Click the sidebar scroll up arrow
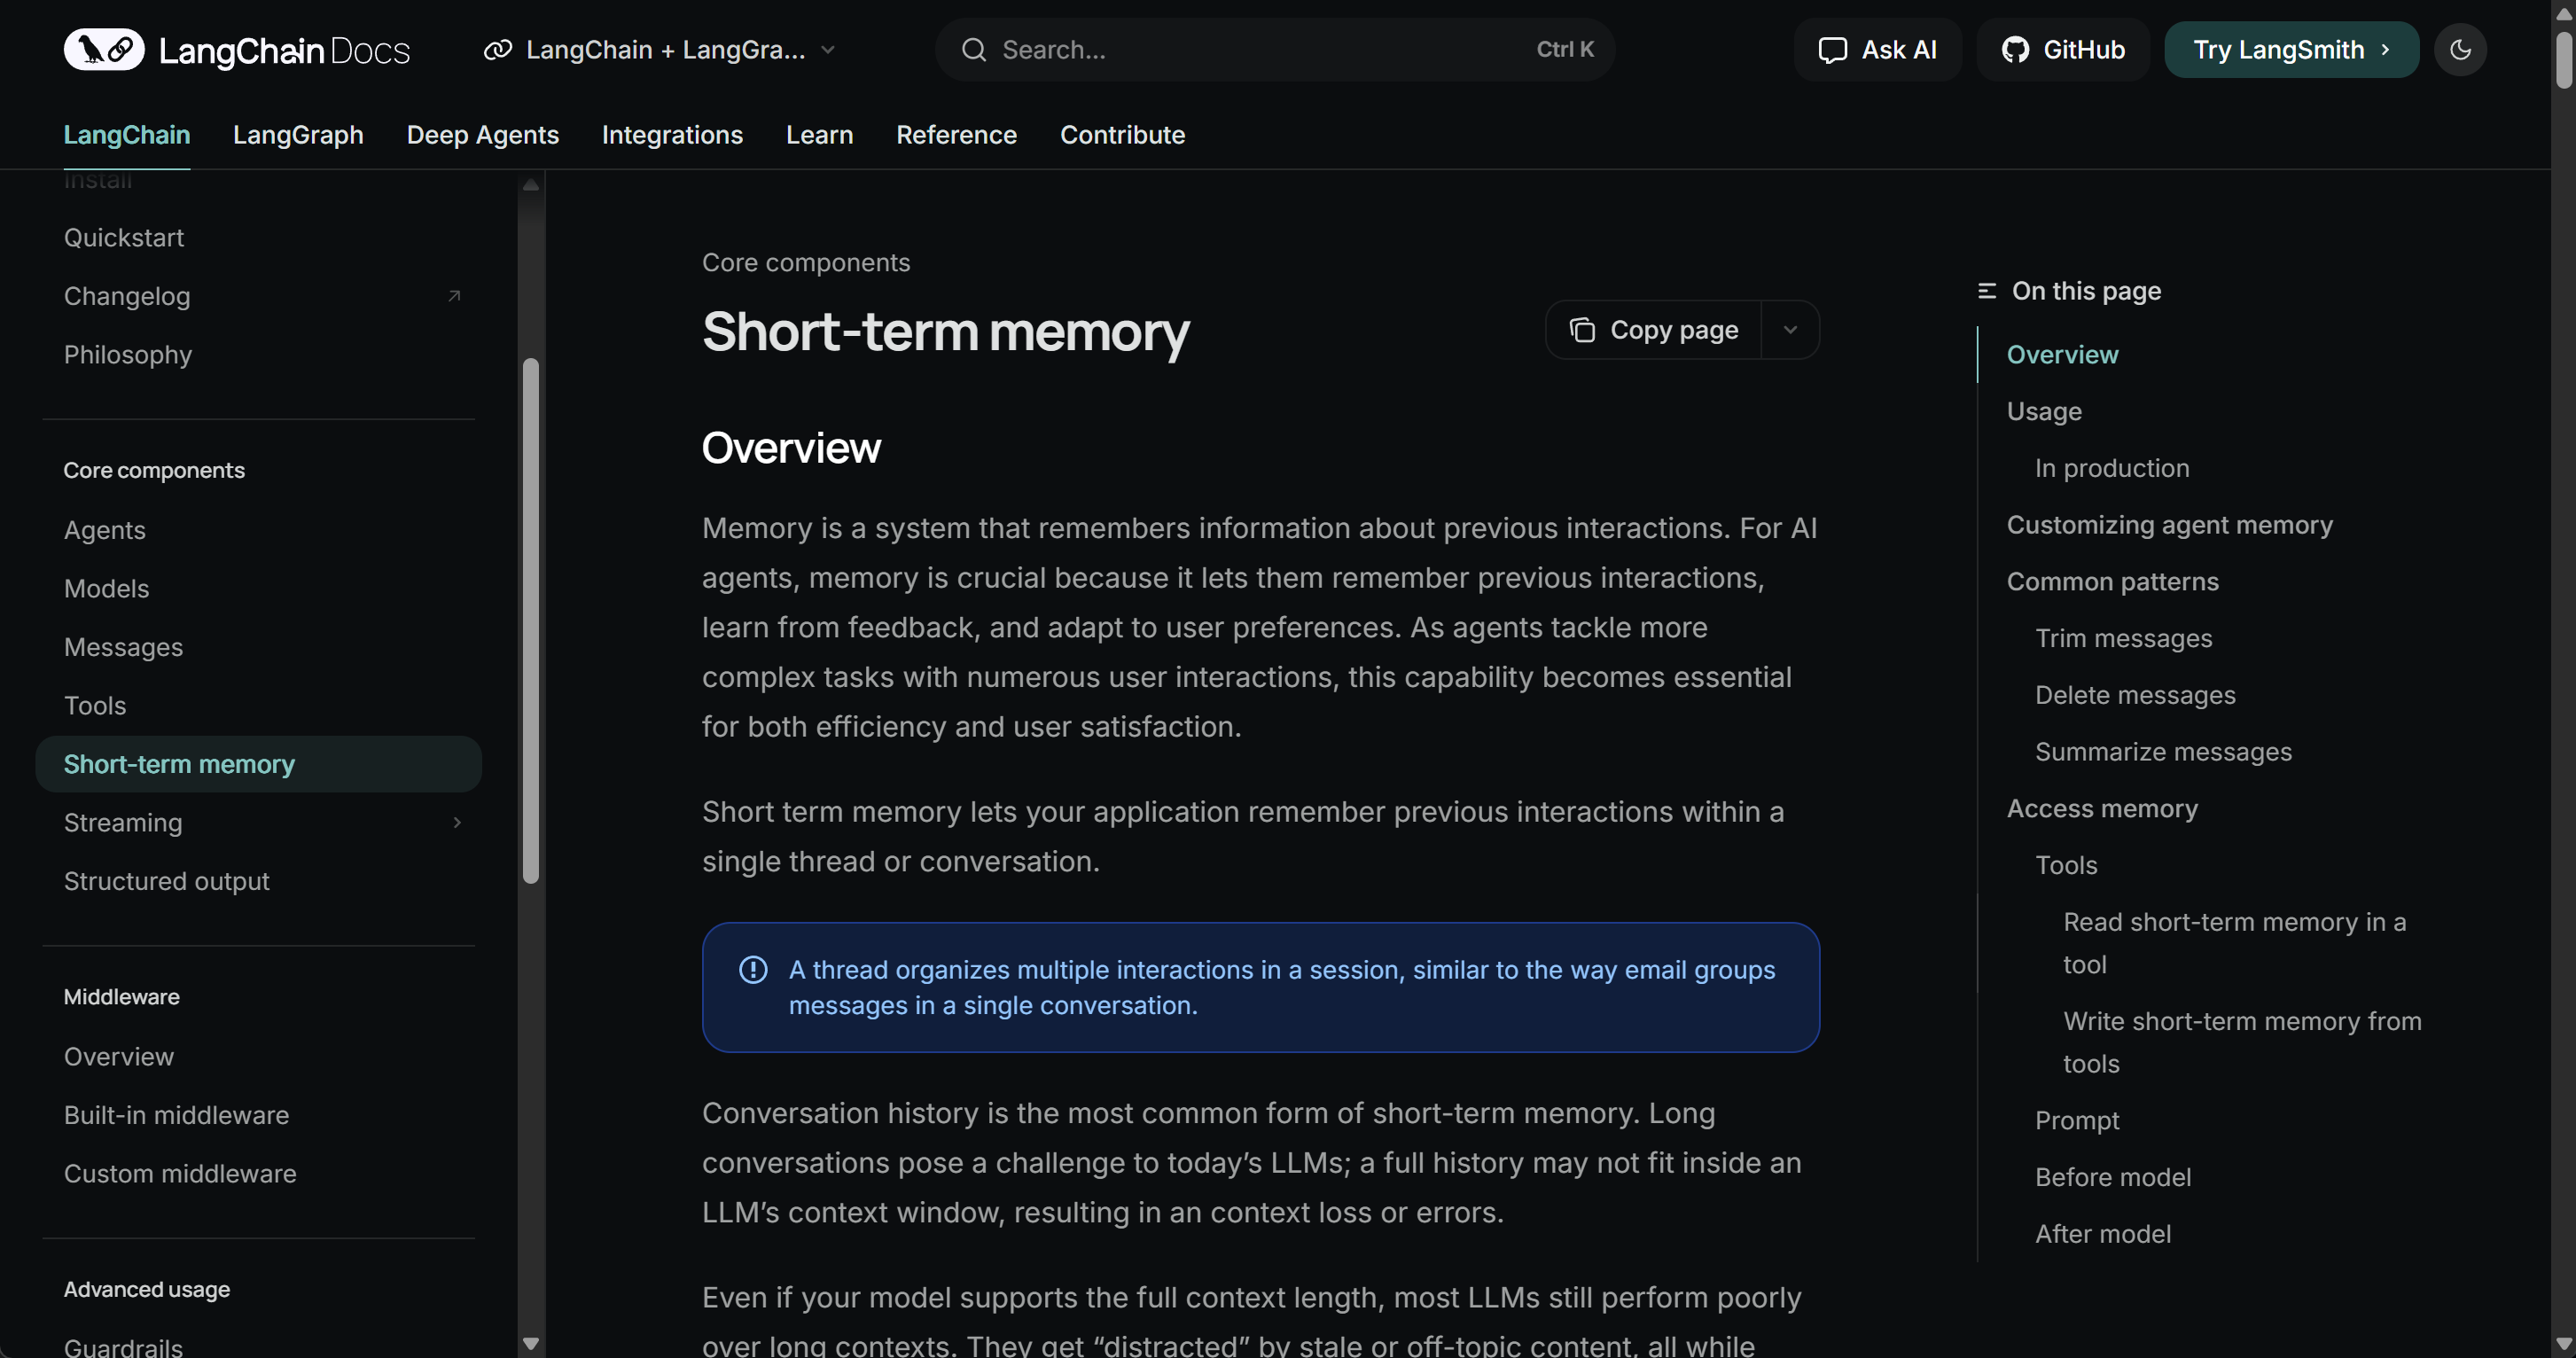 pos(531,185)
